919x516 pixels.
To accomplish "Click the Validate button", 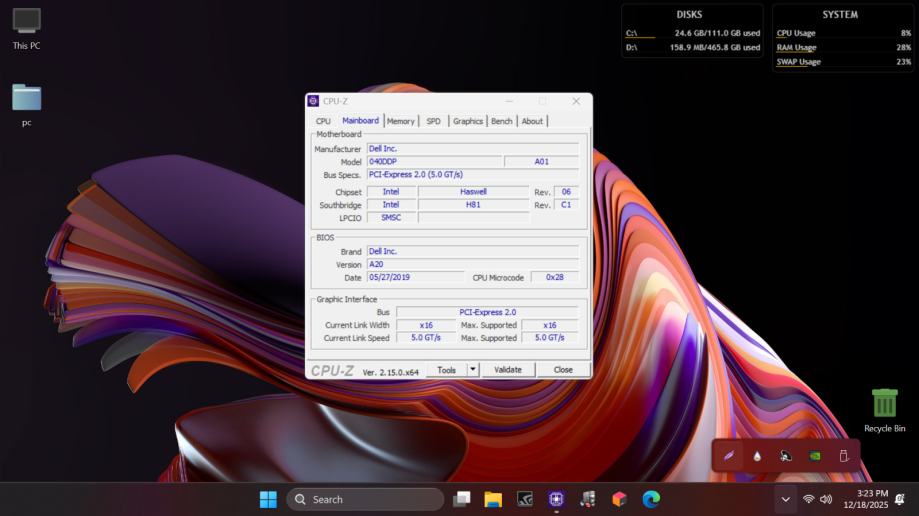I will pos(508,370).
